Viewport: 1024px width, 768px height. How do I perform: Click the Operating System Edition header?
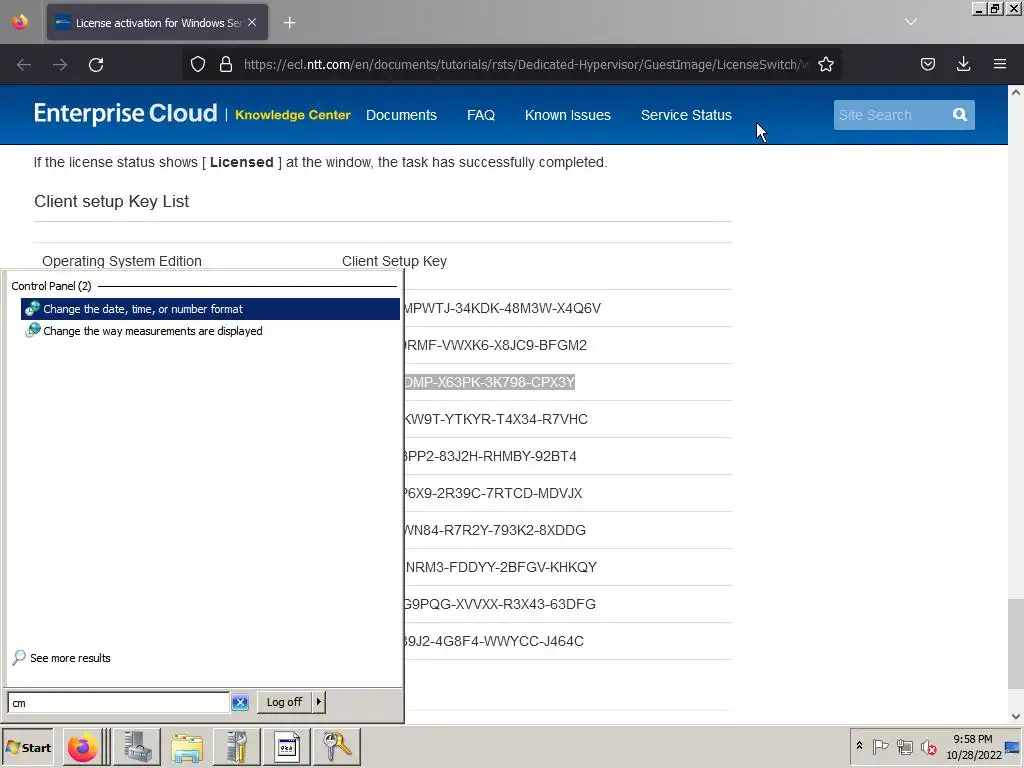(x=122, y=261)
